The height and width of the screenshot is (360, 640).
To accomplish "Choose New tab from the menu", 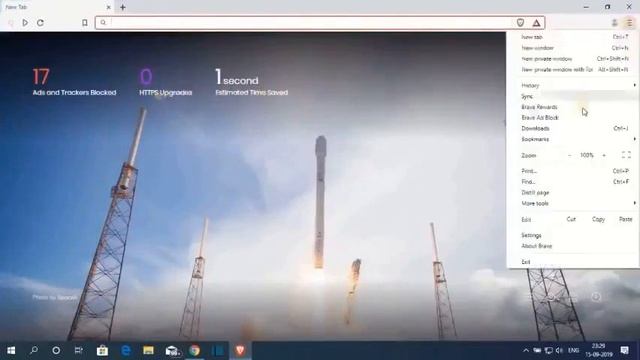I will point(573,37).
